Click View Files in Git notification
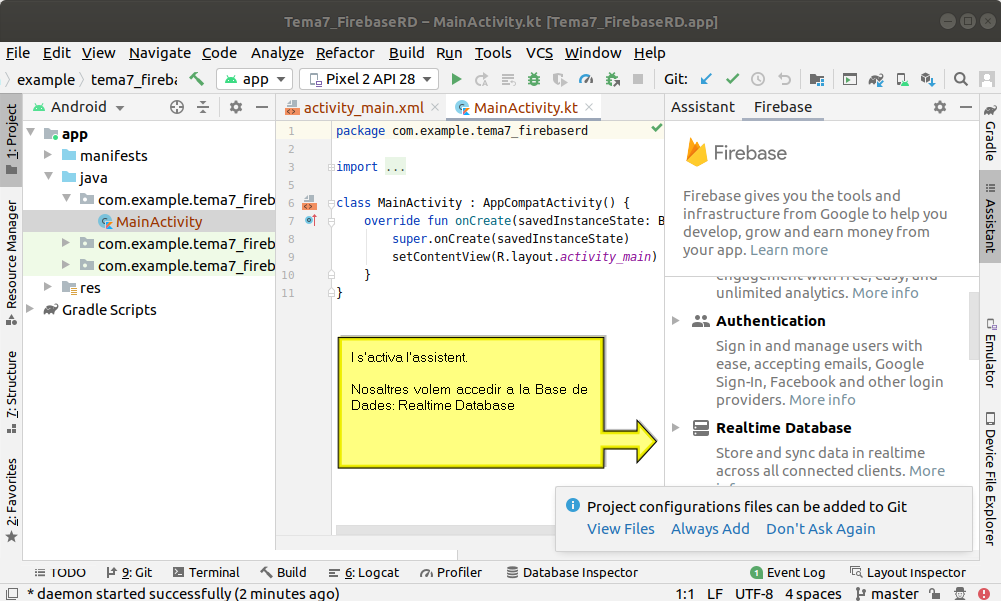This screenshot has width=1001, height=601. pyautogui.click(x=621, y=529)
